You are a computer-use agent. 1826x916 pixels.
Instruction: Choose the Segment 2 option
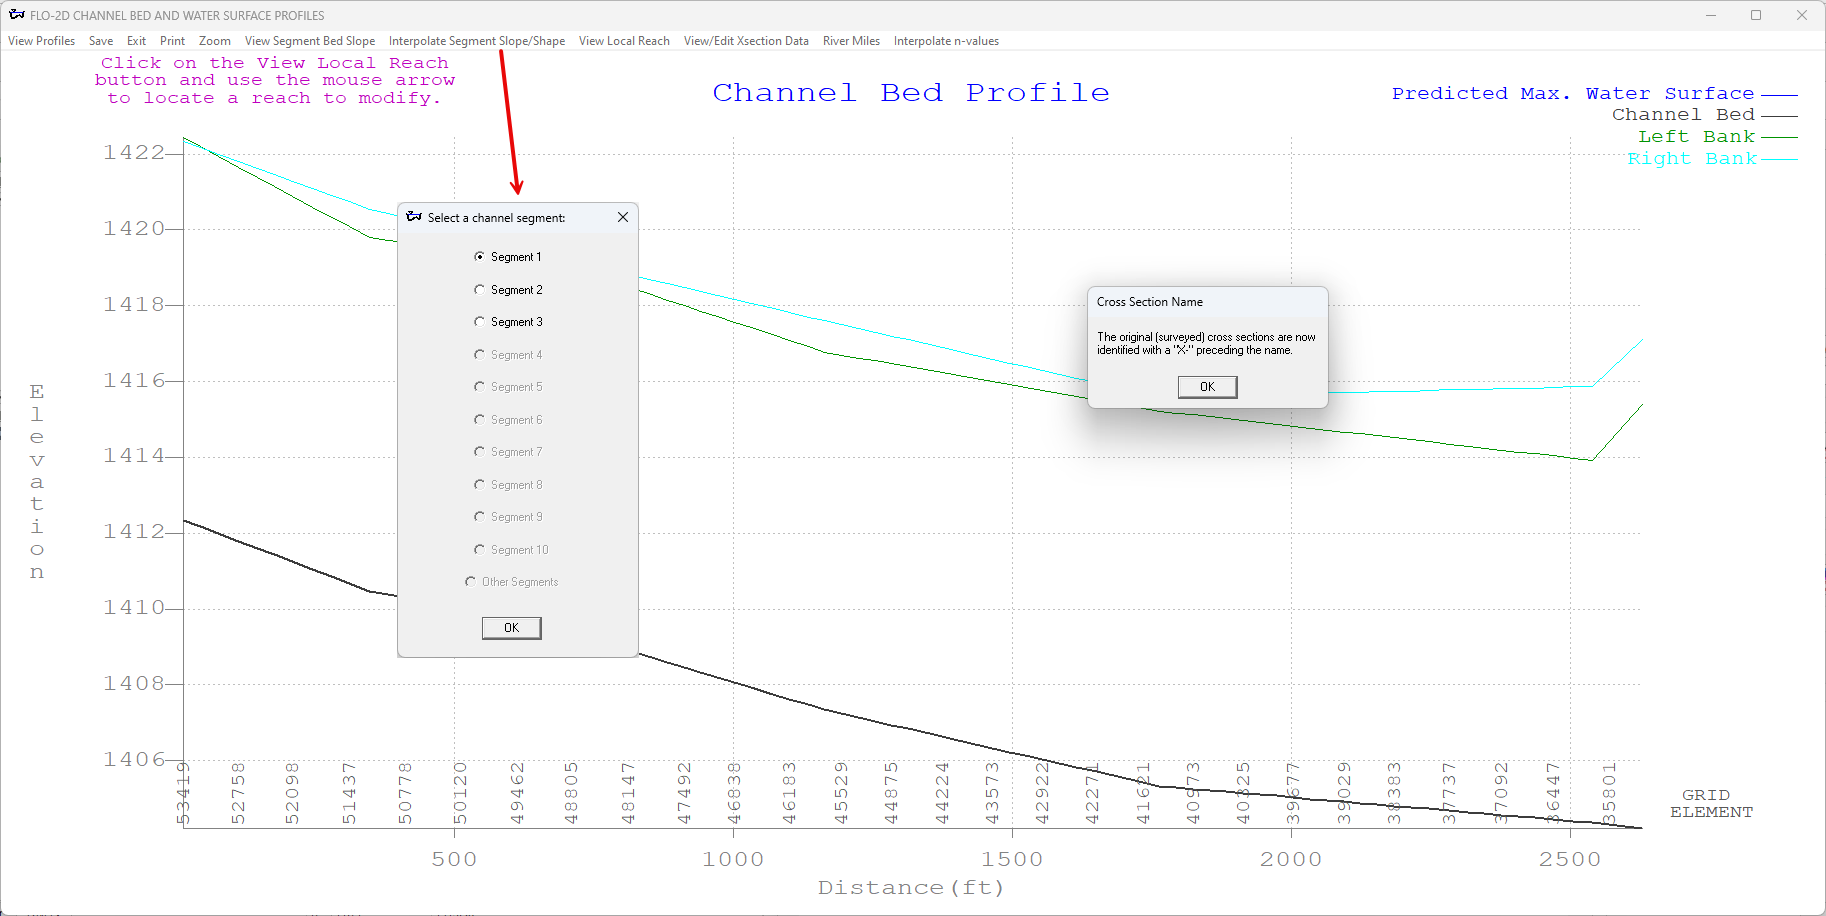click(x=480, y=290)
